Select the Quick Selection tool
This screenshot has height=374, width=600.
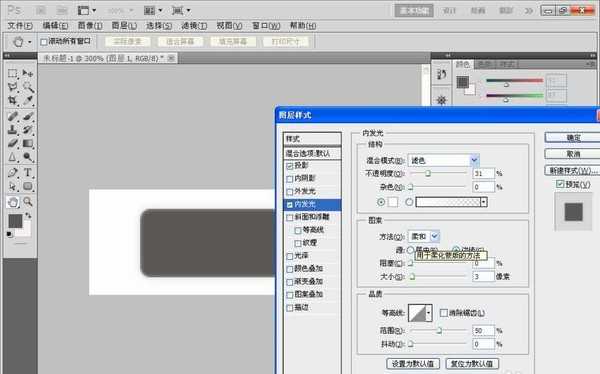[28, 87]
